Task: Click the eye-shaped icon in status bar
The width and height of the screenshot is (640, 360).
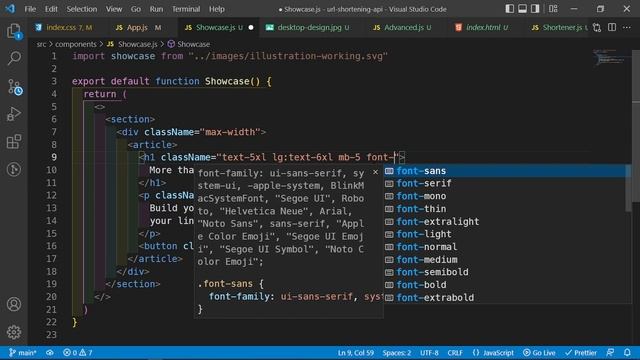Action: [x=50, y=353]
